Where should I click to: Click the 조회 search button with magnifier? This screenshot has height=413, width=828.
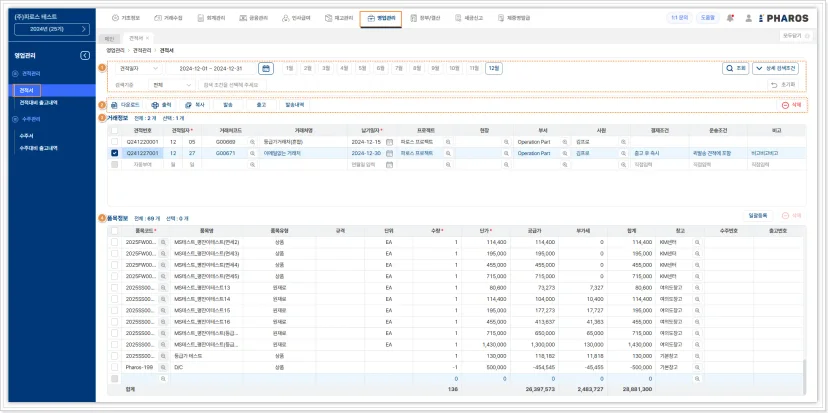coord(736,69)
